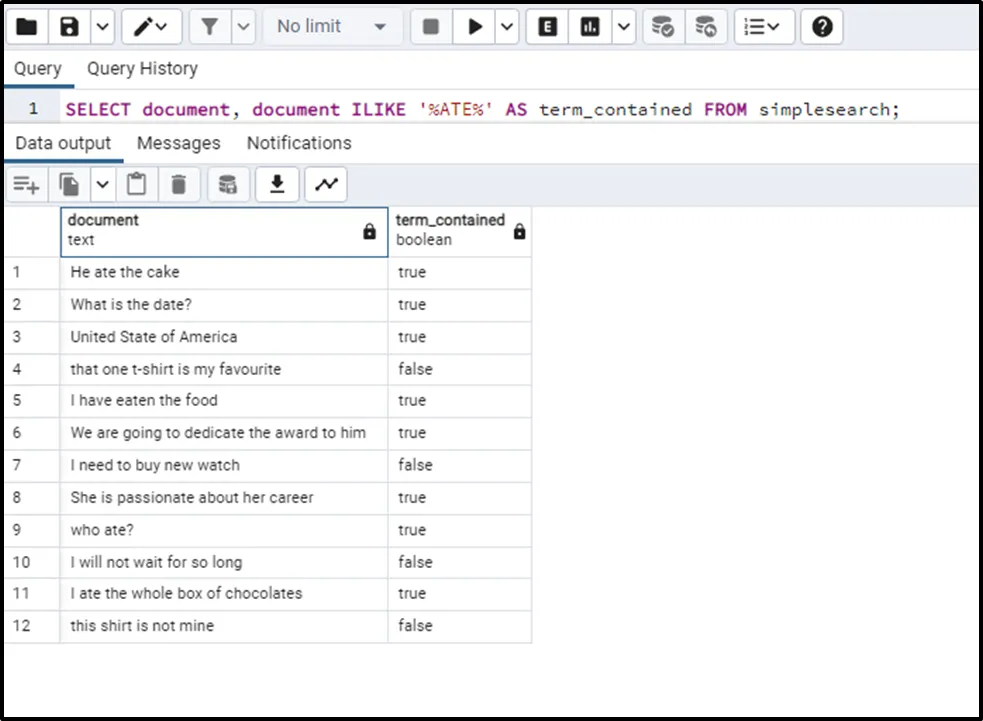Open the Help question mark icon
Screen dimensions: 983x721
point(822,27)
